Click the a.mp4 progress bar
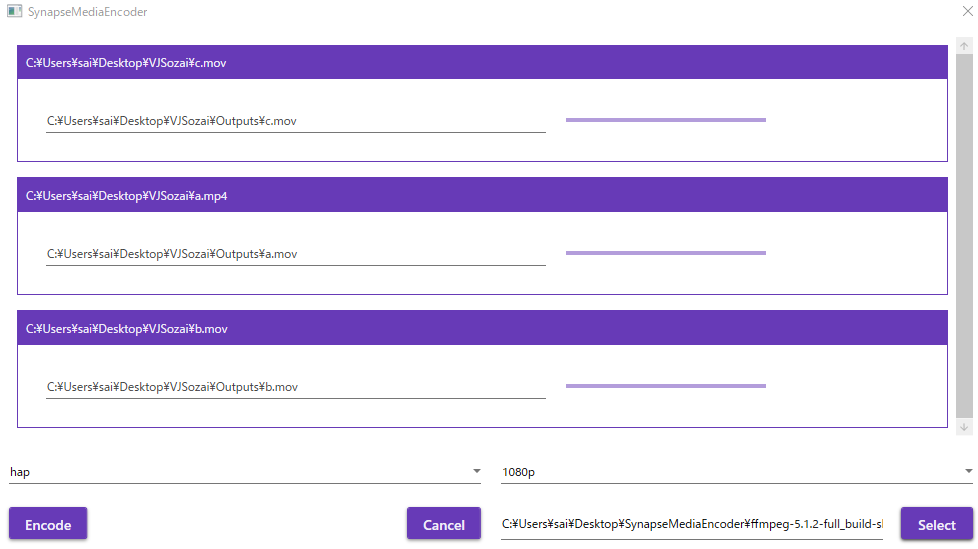 coord(666,253)
